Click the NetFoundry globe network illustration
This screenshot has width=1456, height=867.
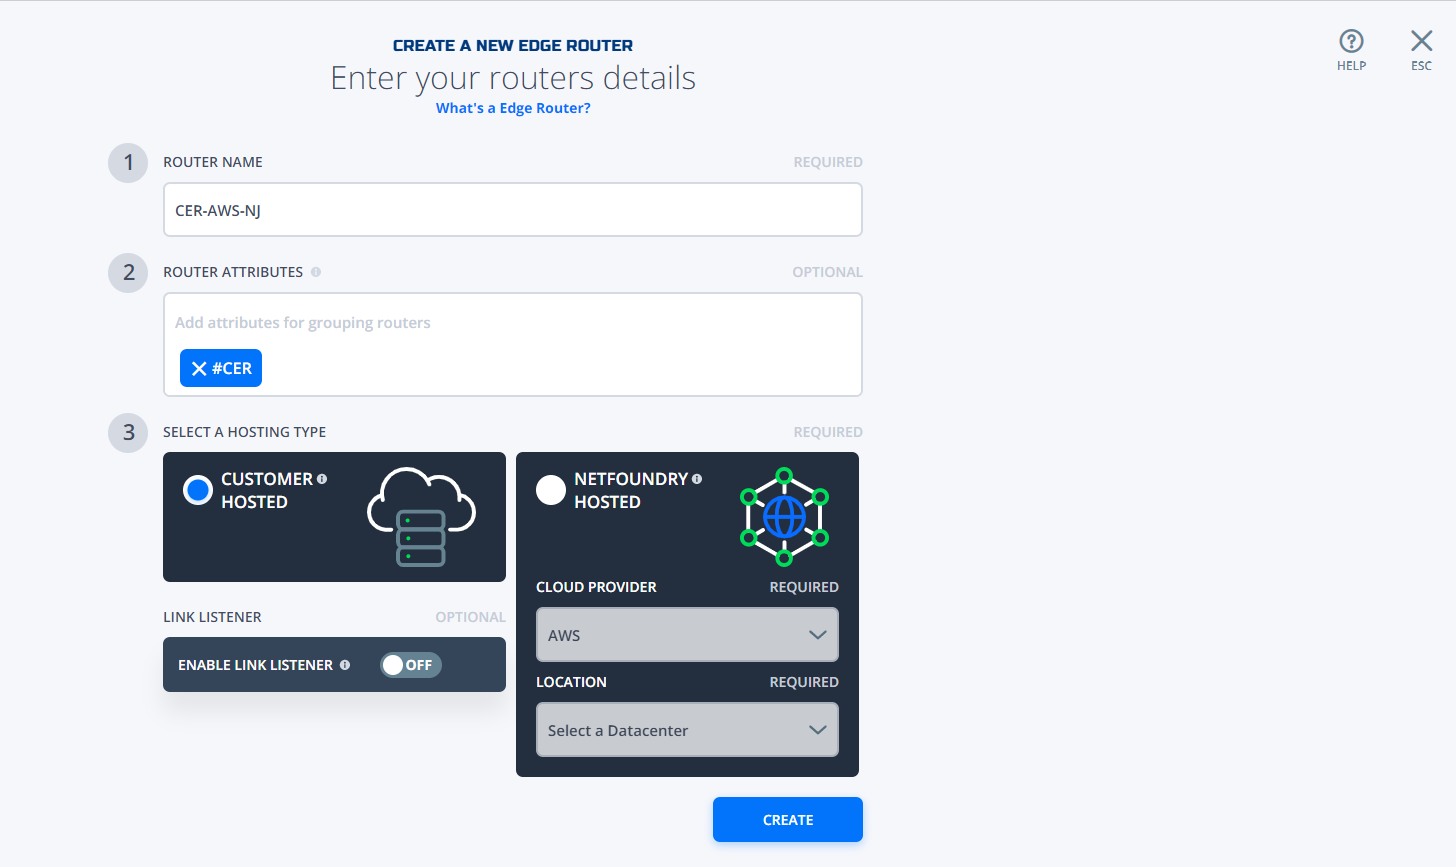784,517
